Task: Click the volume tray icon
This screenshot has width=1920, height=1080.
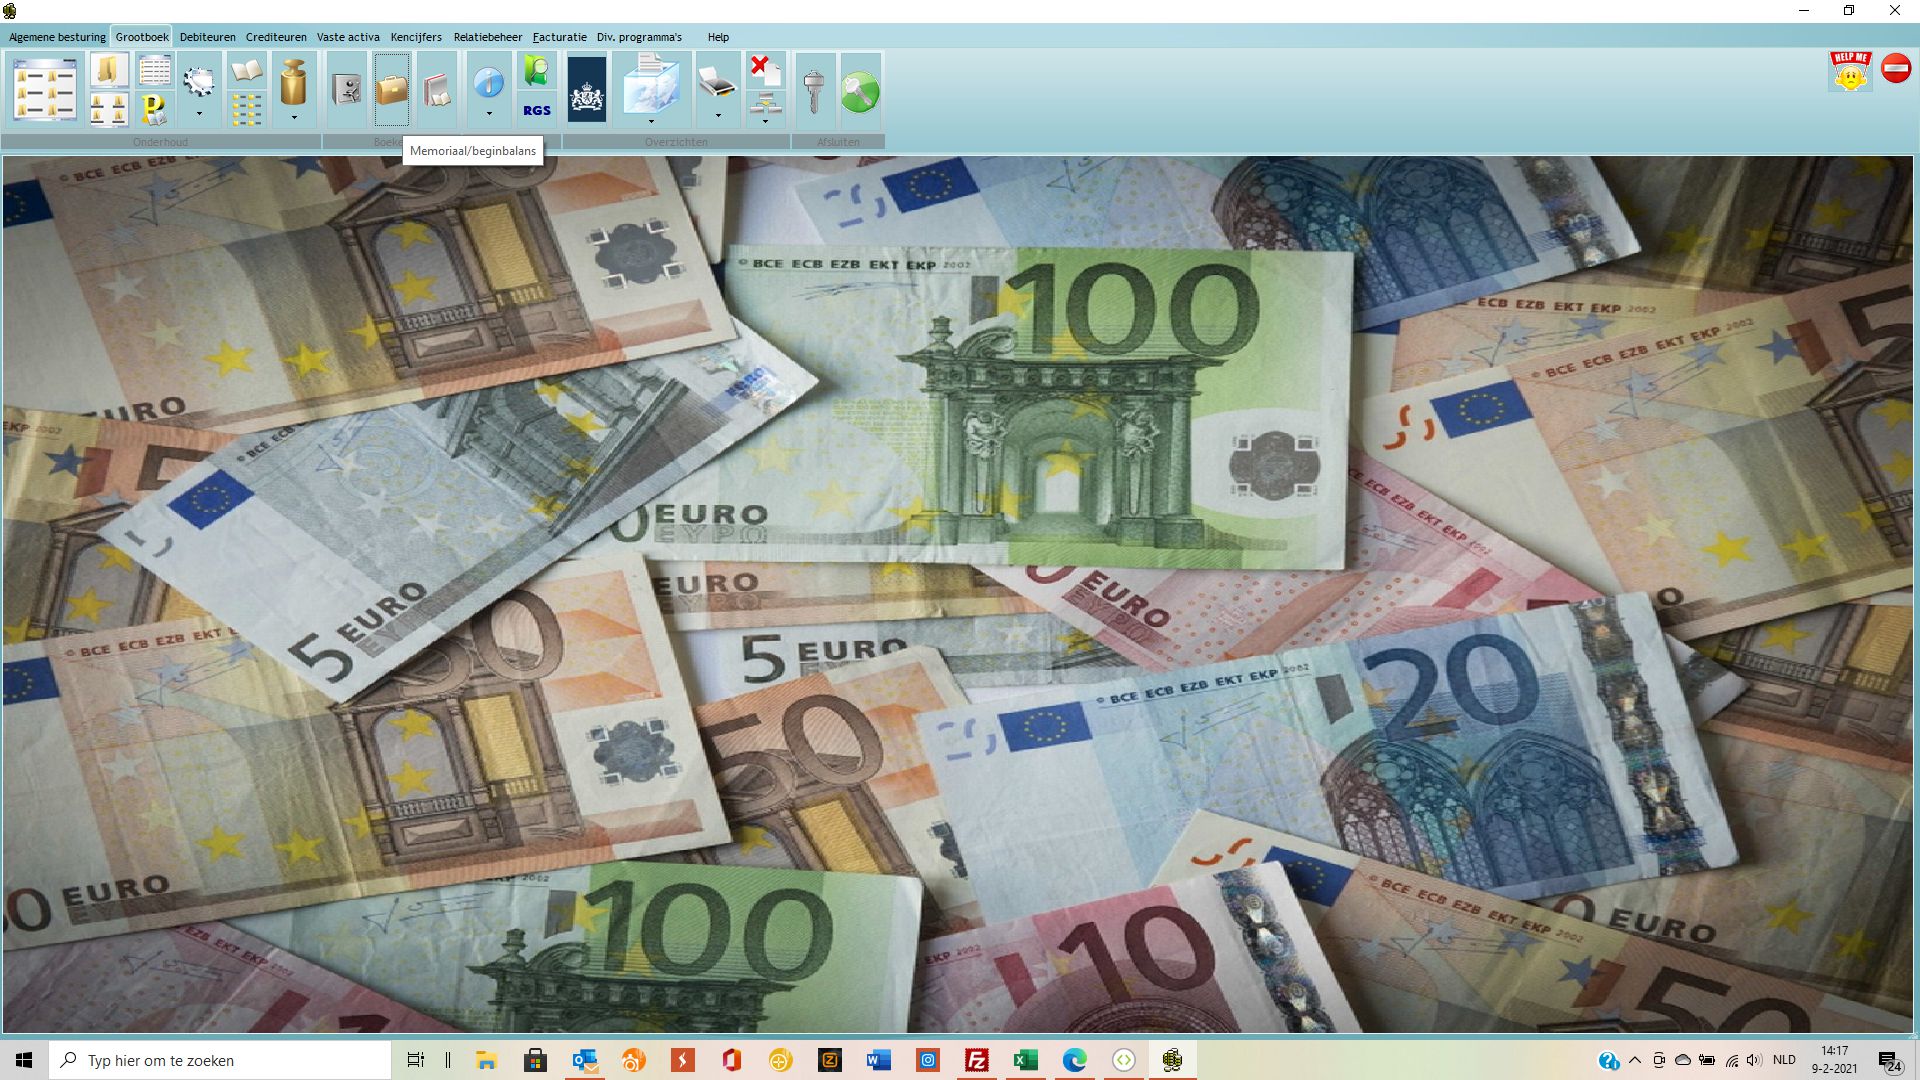Action: 1755,1060
